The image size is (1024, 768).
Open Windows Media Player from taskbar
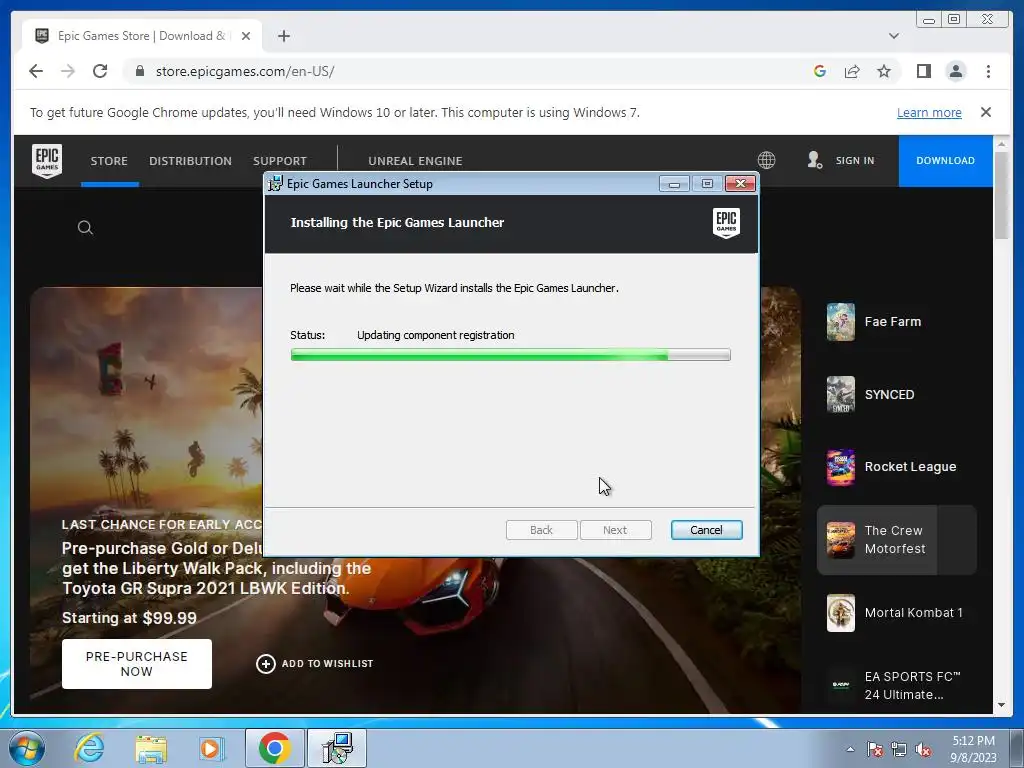tap(211, 748)
